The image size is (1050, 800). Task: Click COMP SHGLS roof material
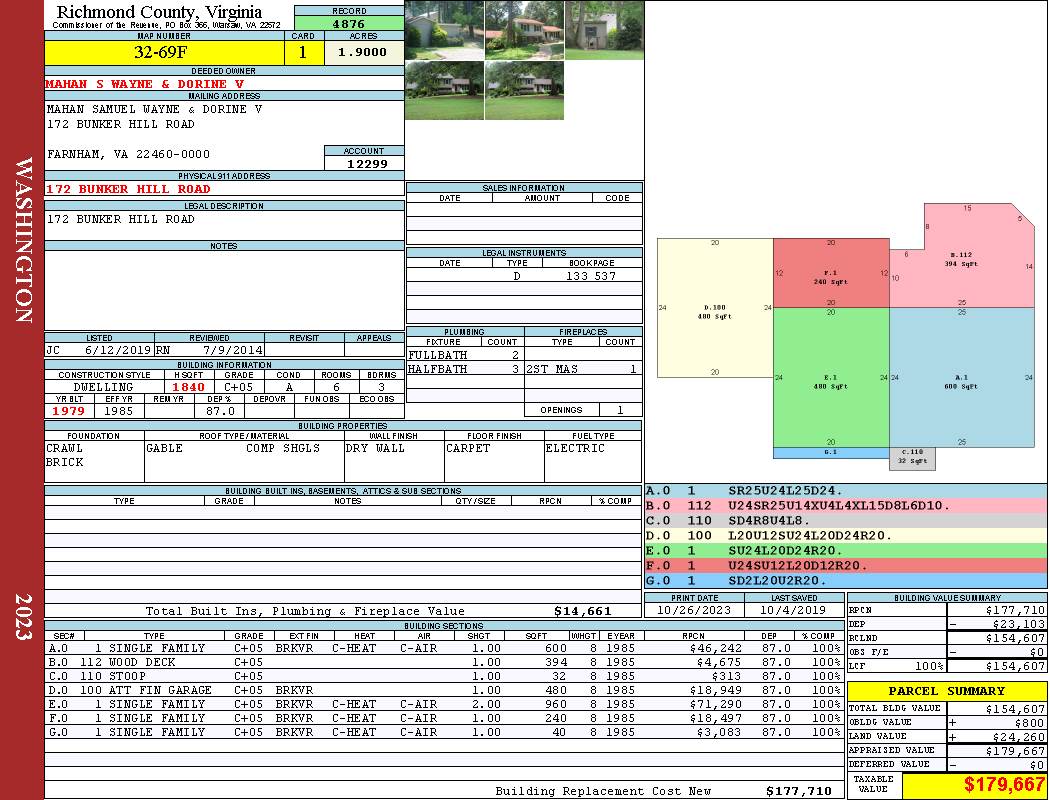pos(283,448)
